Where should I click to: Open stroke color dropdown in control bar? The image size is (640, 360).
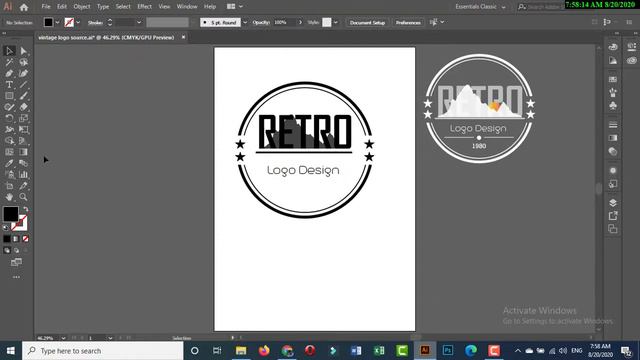pos(78,22)
